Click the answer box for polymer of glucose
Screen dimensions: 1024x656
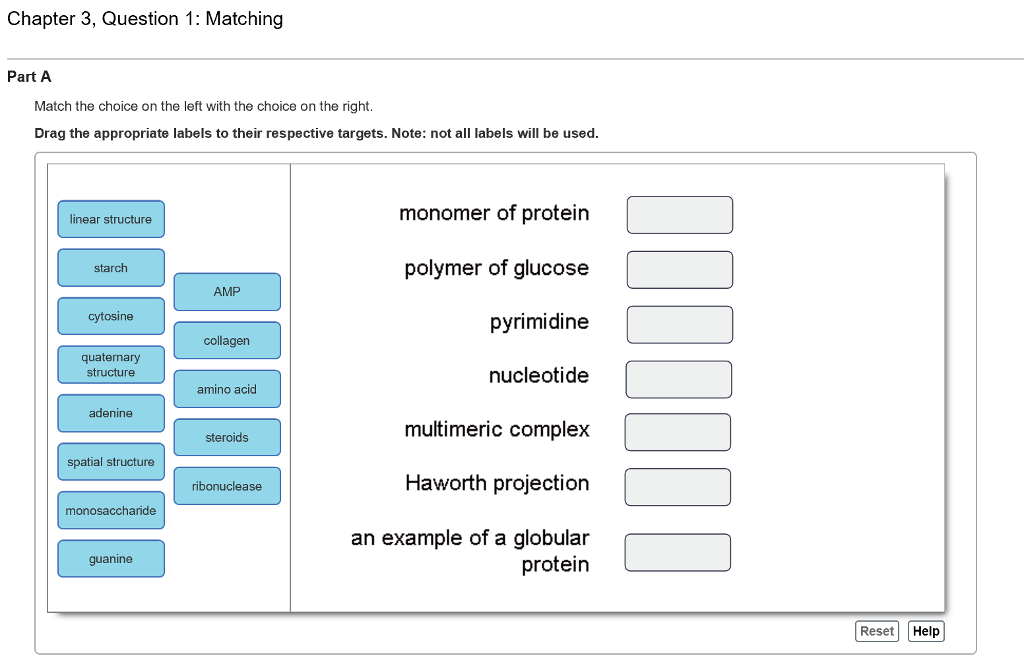point(680,269)
